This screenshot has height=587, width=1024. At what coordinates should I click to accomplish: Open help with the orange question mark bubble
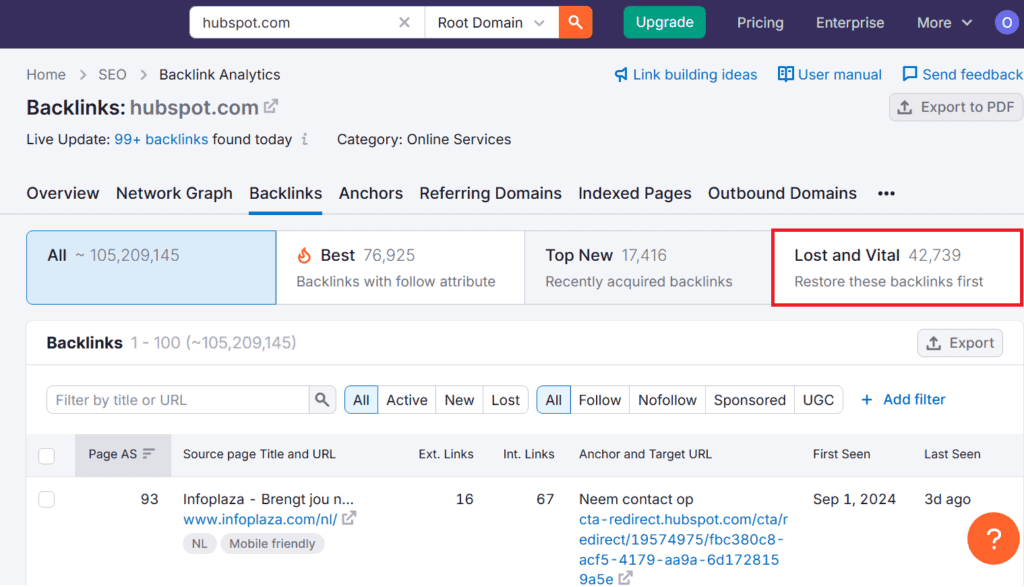coord(993,538)
